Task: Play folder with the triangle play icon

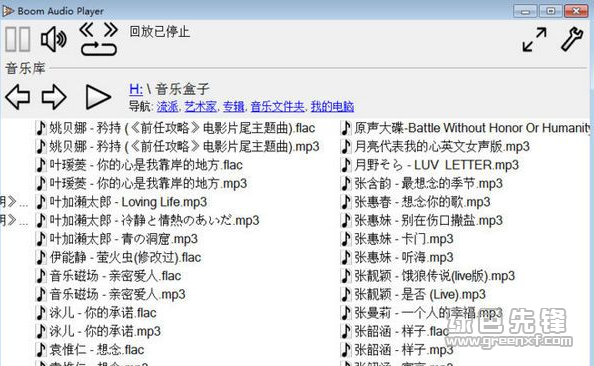Action: pyautogui.click(x=98, y=97)
